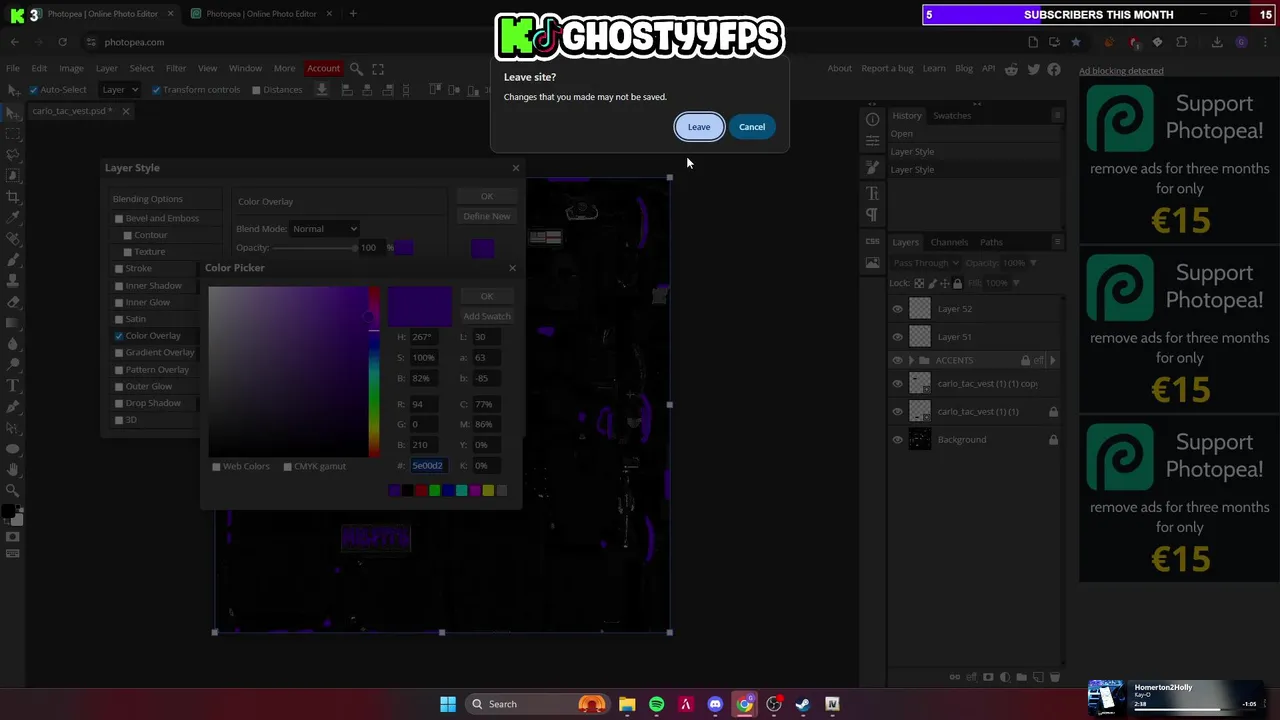Click the Leave button in the dialog
Screen dimensions: 1280x720
click(x=699, y=127)
